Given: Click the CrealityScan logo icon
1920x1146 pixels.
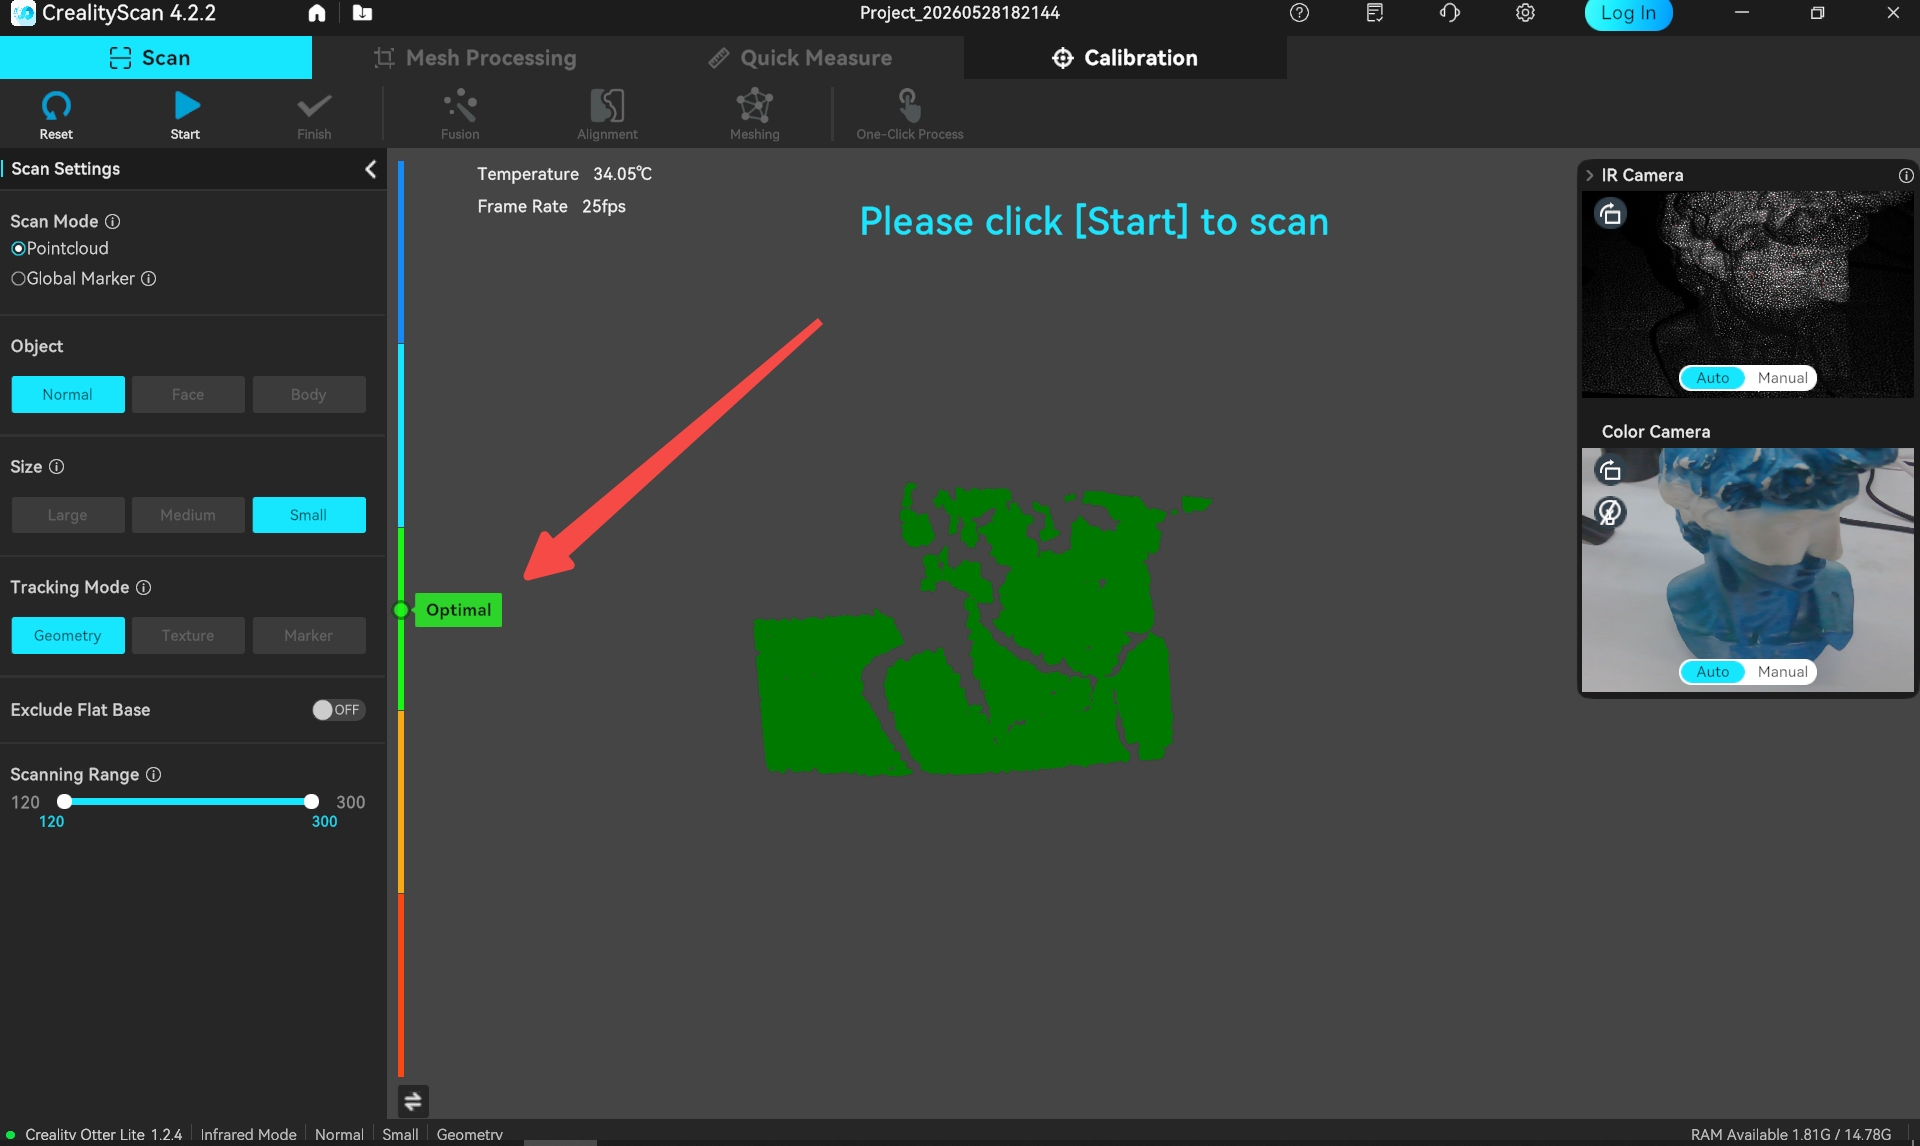Looking at the screenshot, I should tap(22, 13).
